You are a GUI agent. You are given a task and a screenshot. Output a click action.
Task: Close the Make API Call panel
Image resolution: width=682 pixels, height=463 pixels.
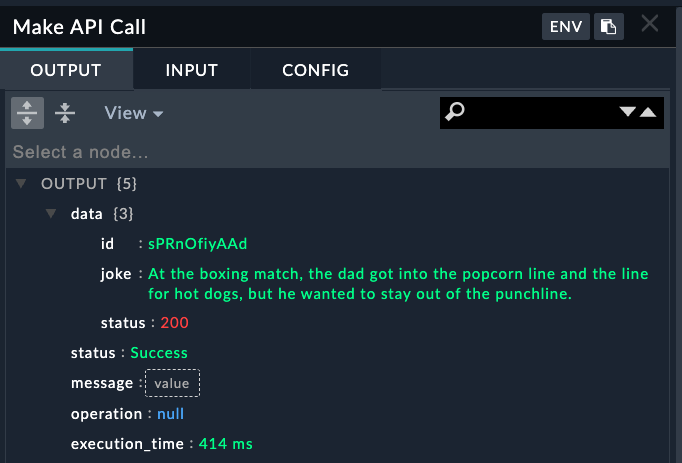tap(650, 23)
